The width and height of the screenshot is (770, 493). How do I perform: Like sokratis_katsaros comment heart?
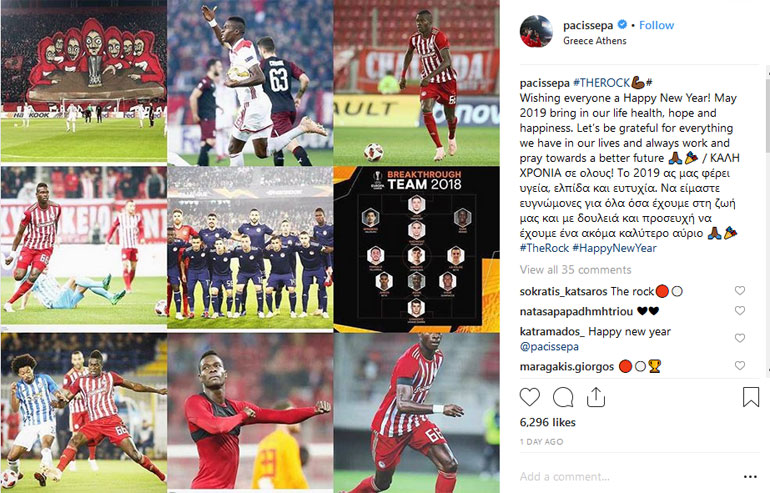(740, 291)
